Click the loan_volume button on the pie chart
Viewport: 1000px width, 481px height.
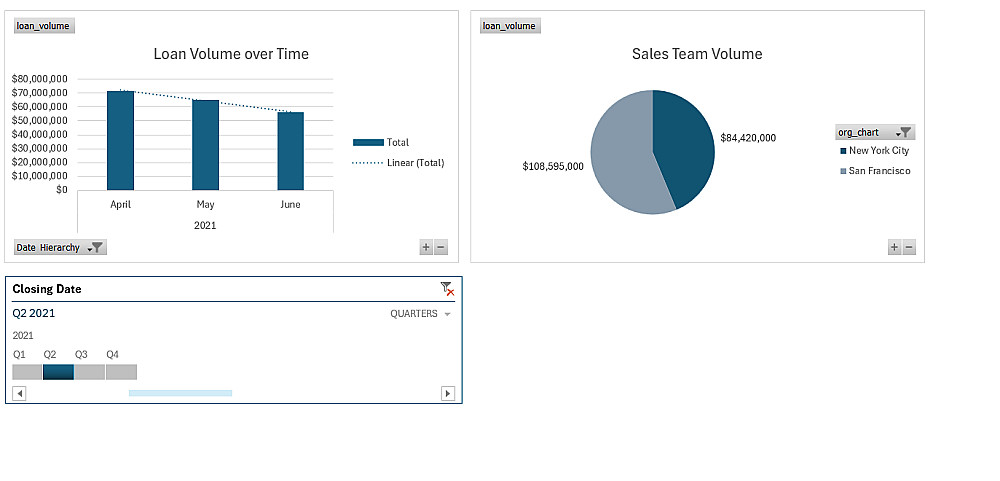(x=509, y=25)
